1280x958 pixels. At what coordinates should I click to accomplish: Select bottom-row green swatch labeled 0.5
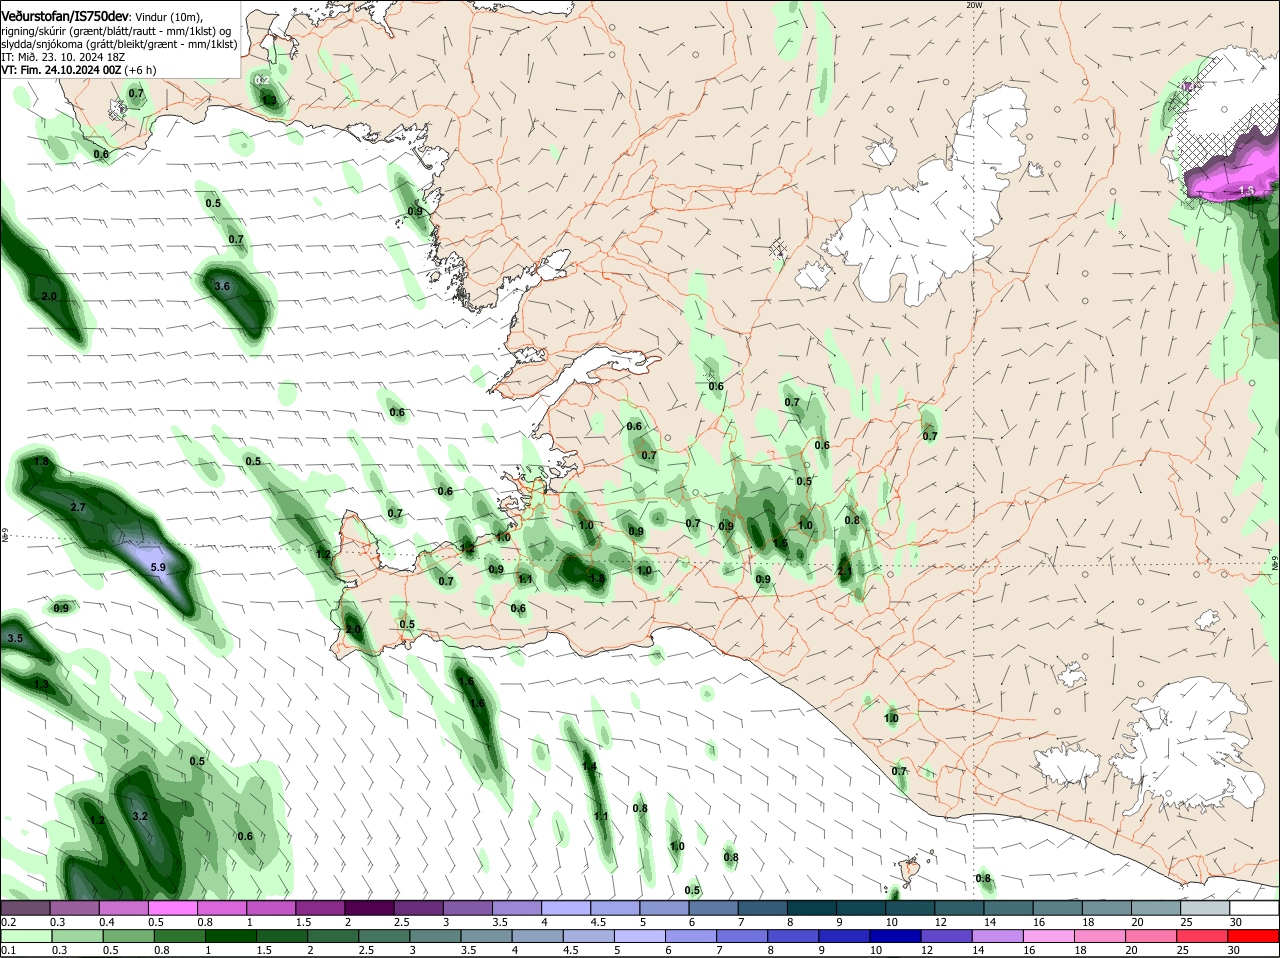point(128,936)
